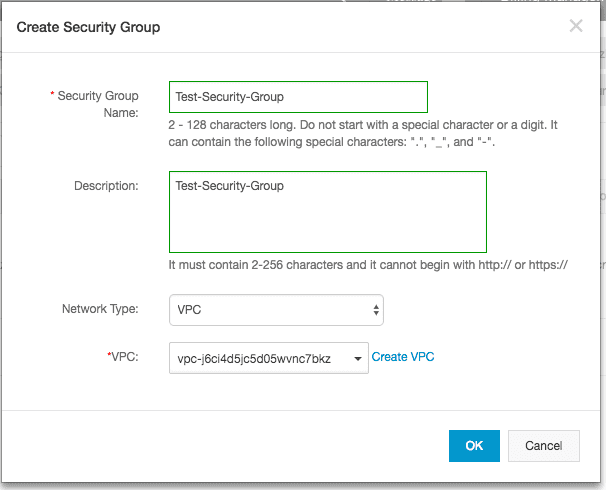Click the red asterisk beside VPC label
The image size is (606, 490).
pos(109,354)
